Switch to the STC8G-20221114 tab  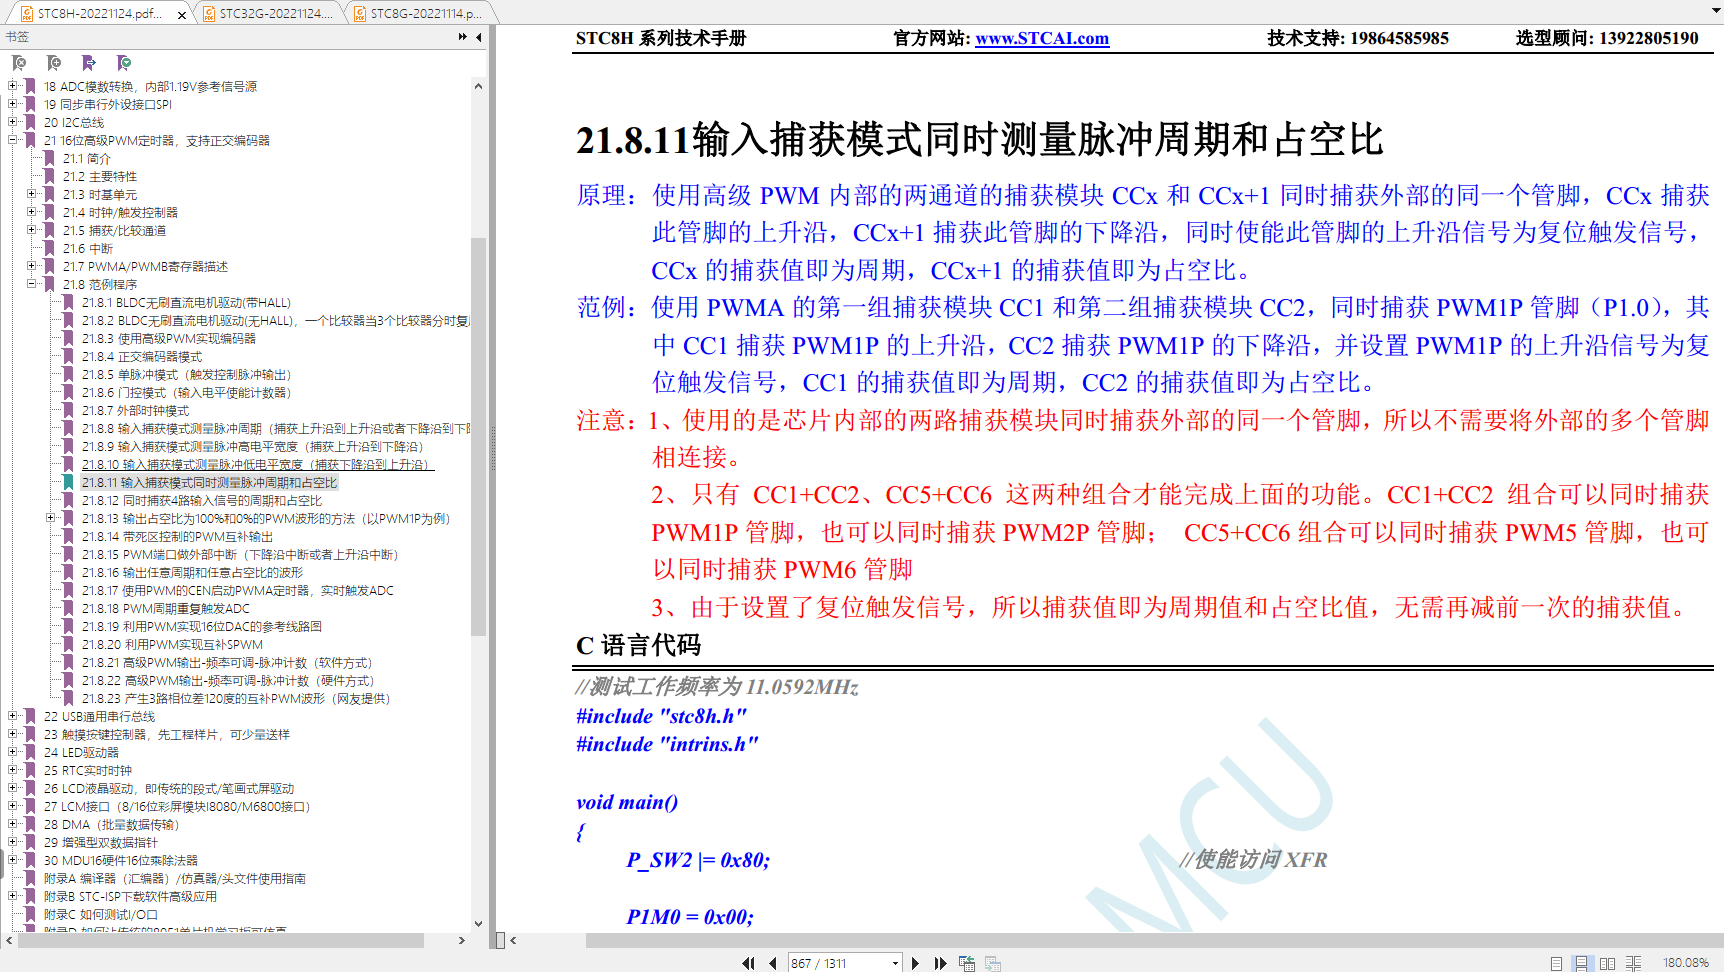coord(420,14)
